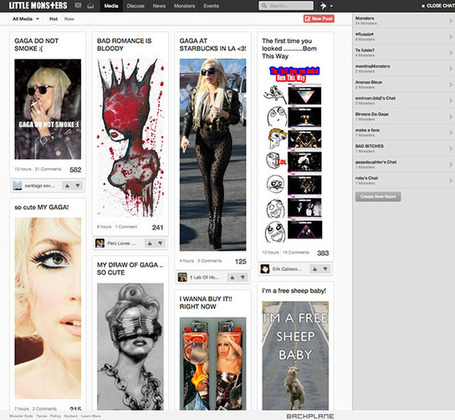
Task: Click the "I'm a free sheep baby!" title
Action: [x=294, y=291]
